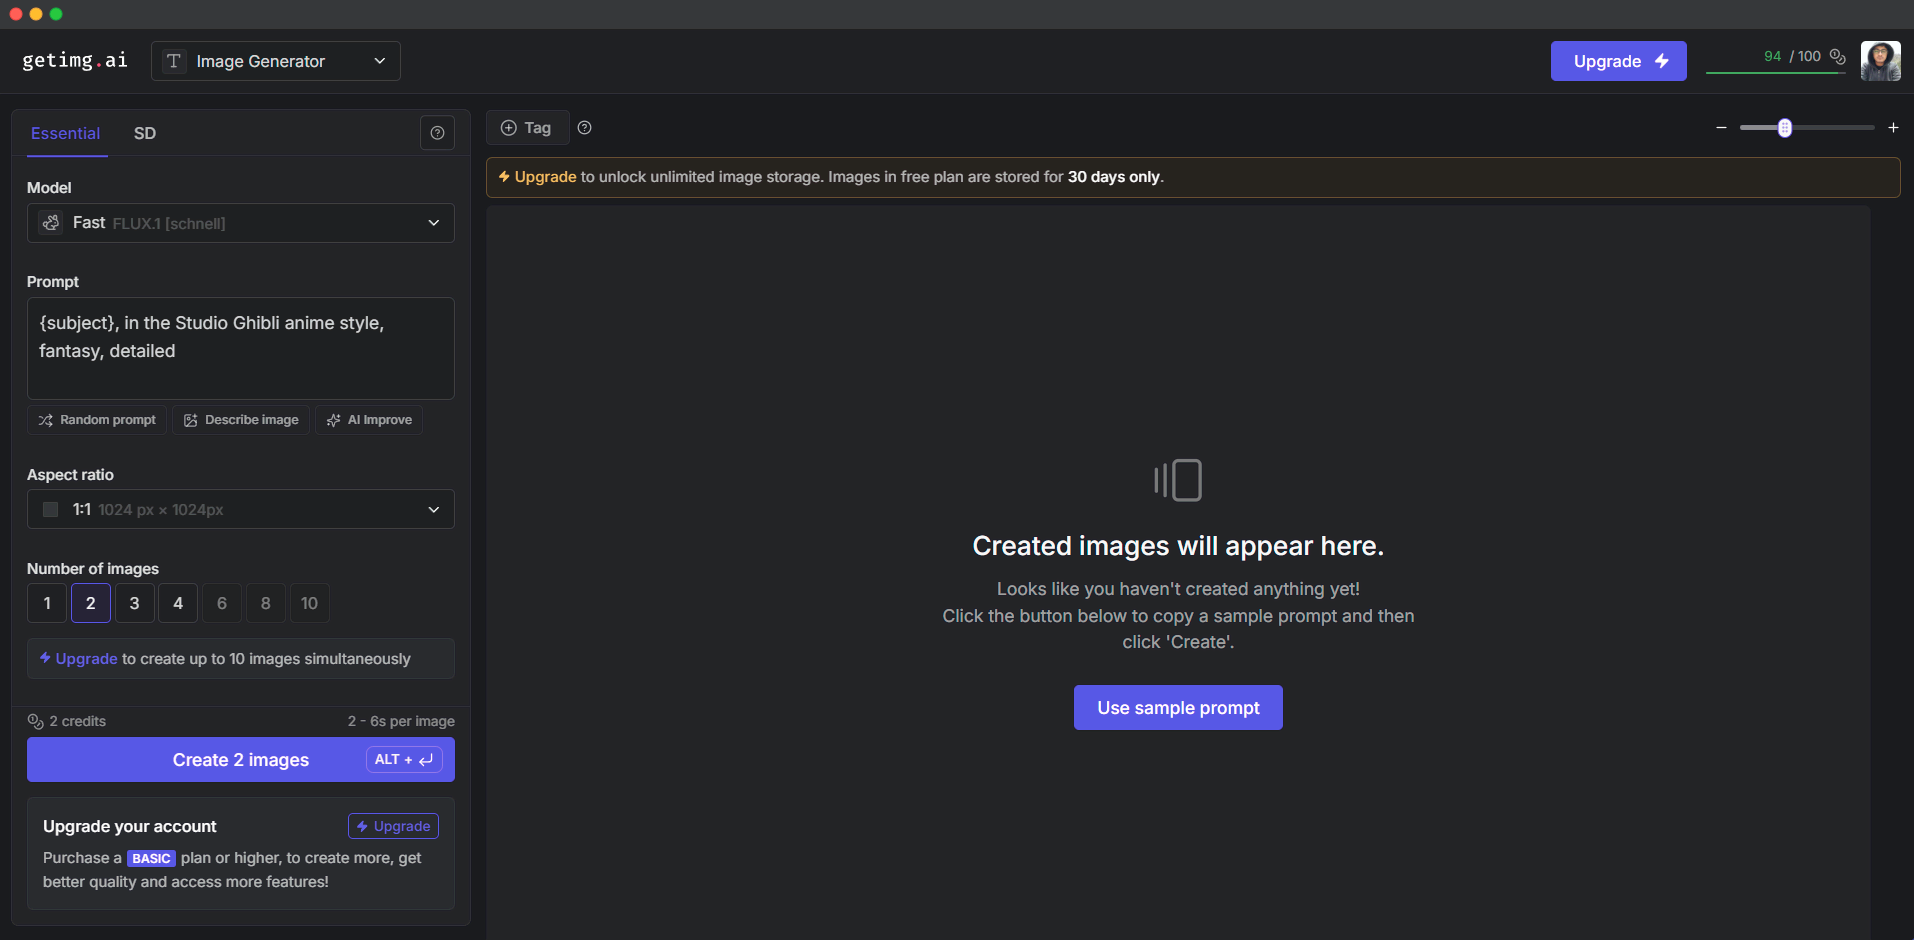Click the getimg.ai logo
This screenshot has height=940, width=1914.
[75, 61]
